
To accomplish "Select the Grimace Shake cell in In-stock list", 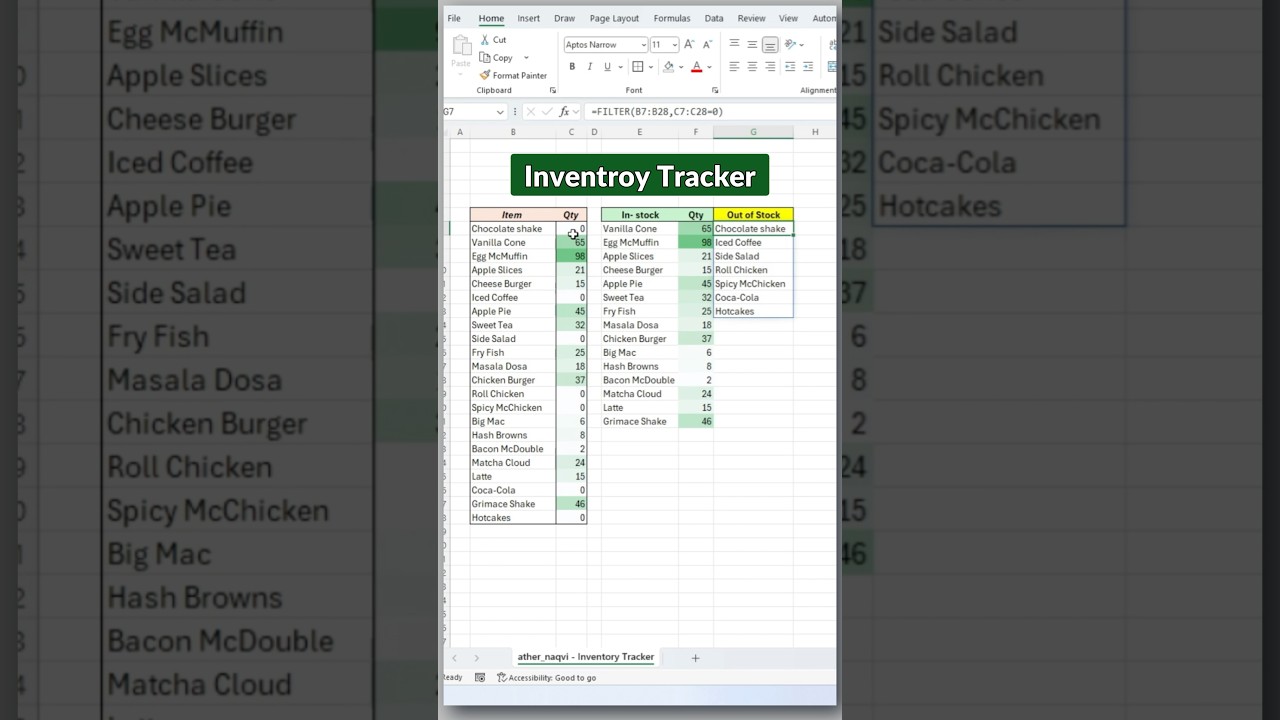I will (640, 422).
